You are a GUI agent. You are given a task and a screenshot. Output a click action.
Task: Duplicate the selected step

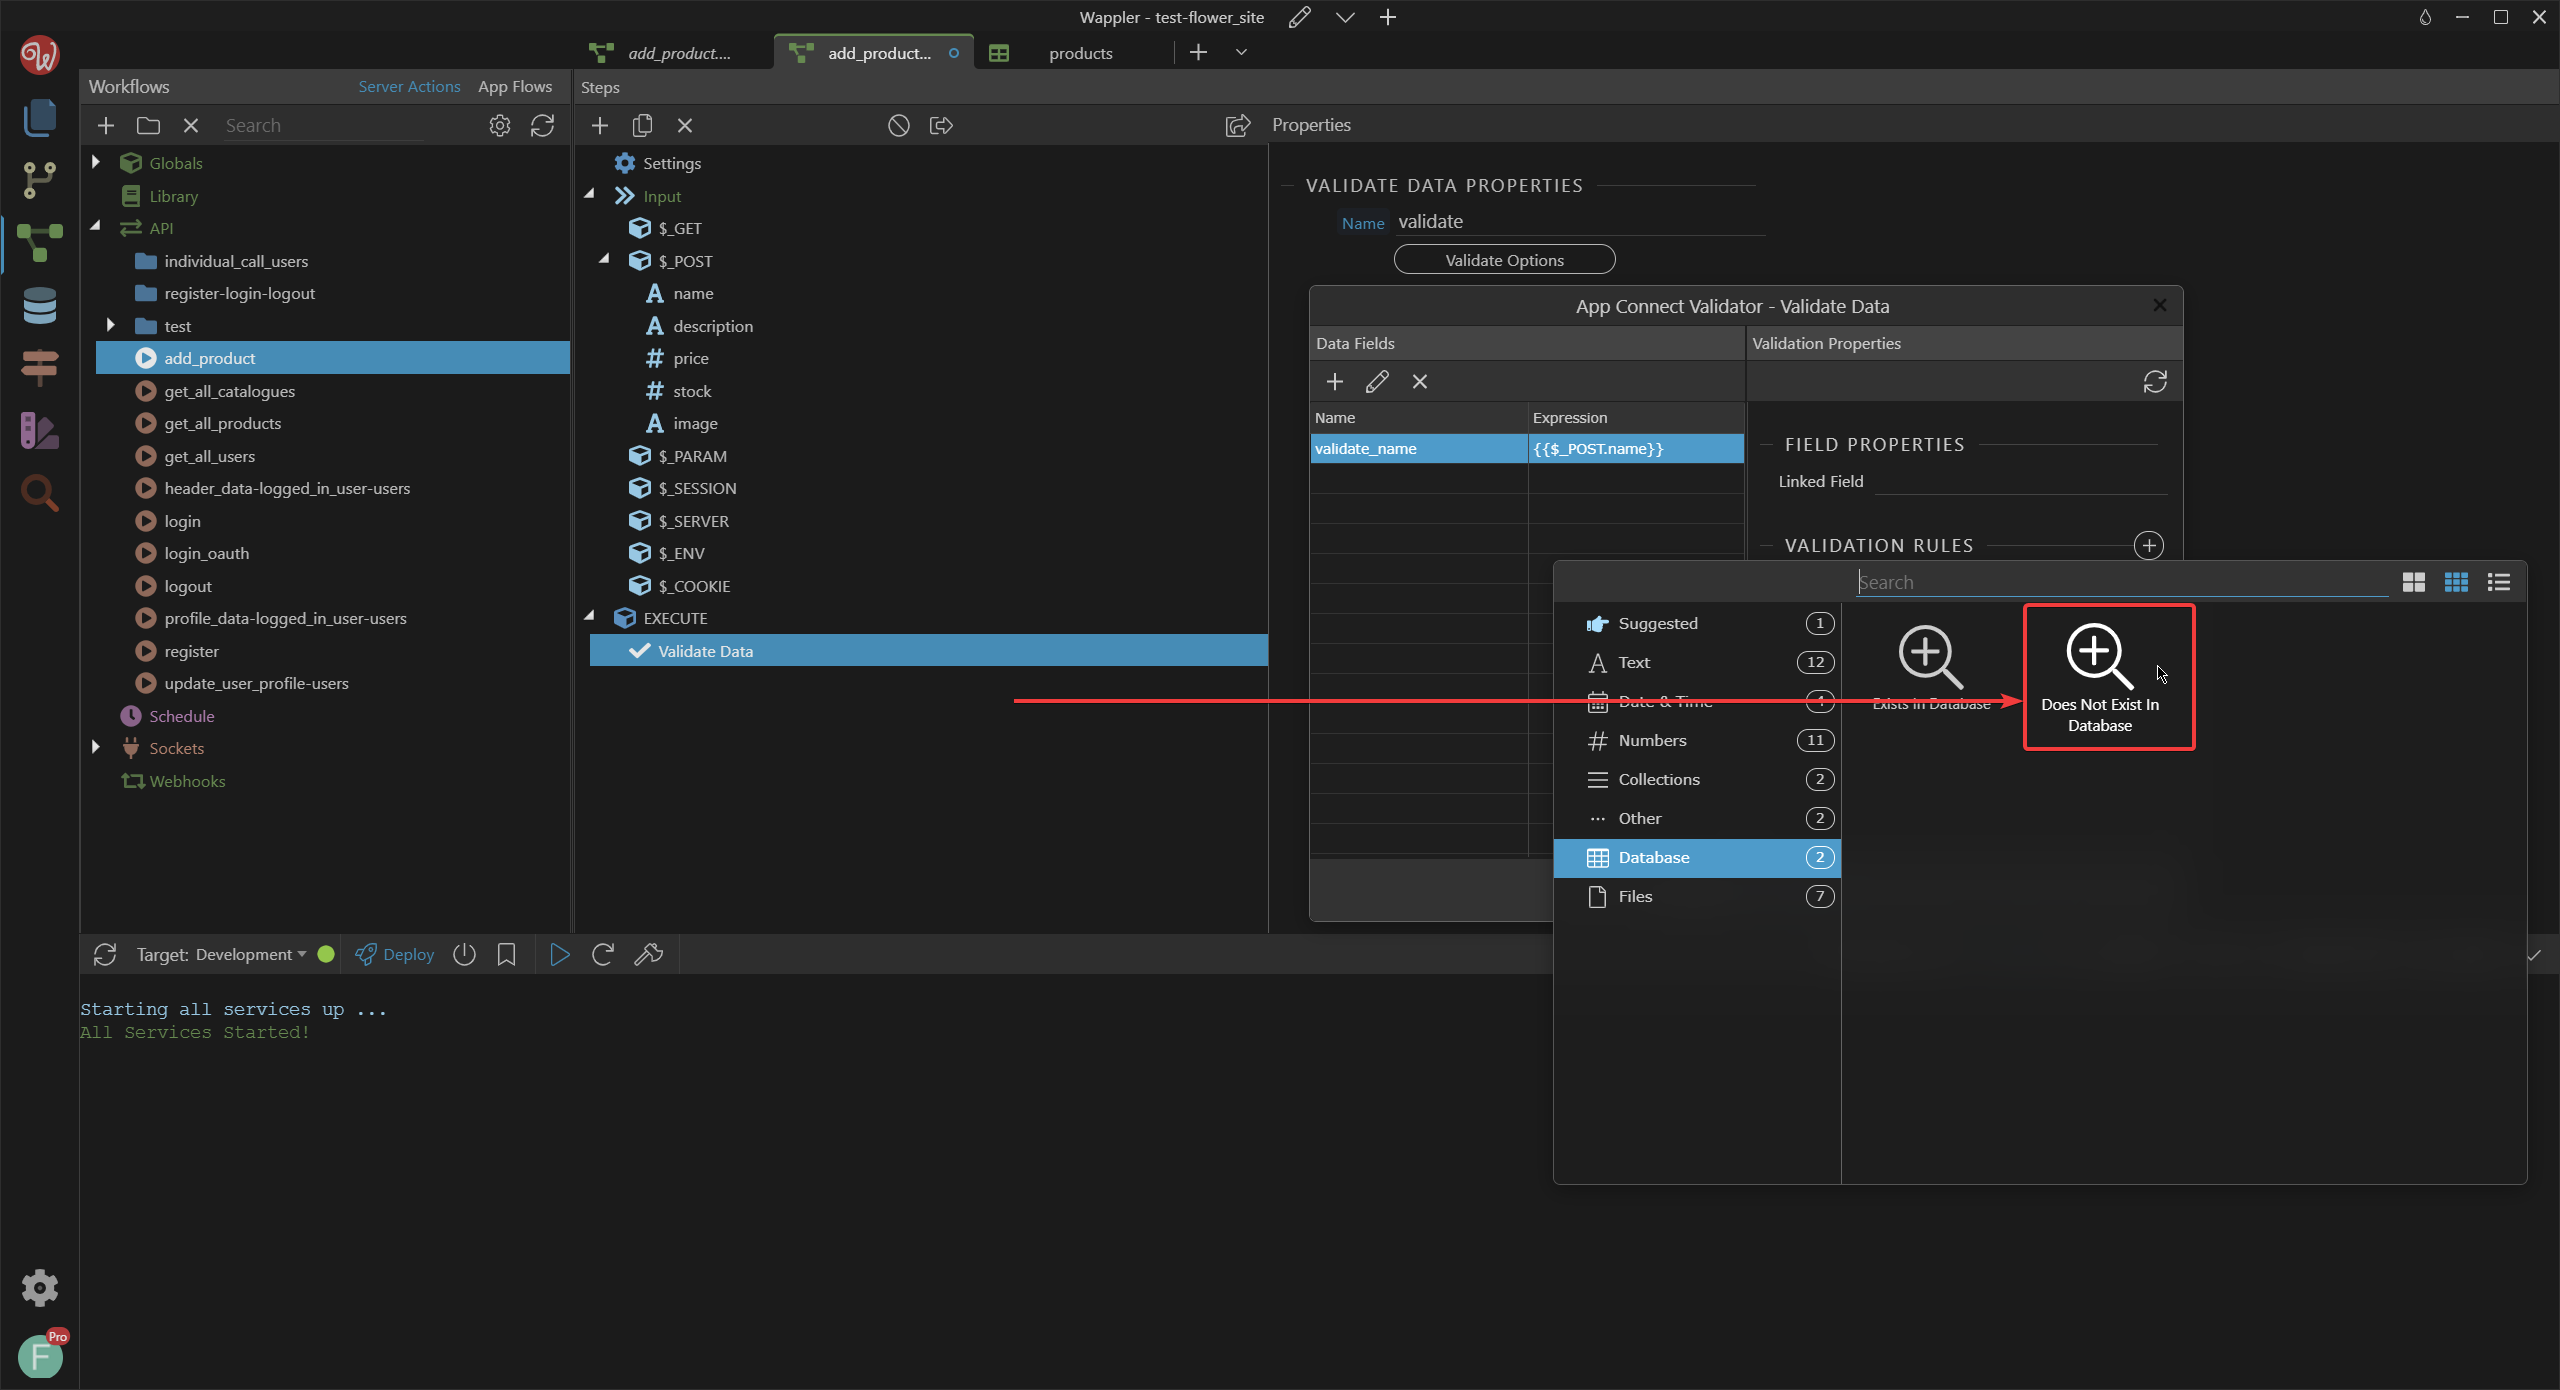[642, 125]
